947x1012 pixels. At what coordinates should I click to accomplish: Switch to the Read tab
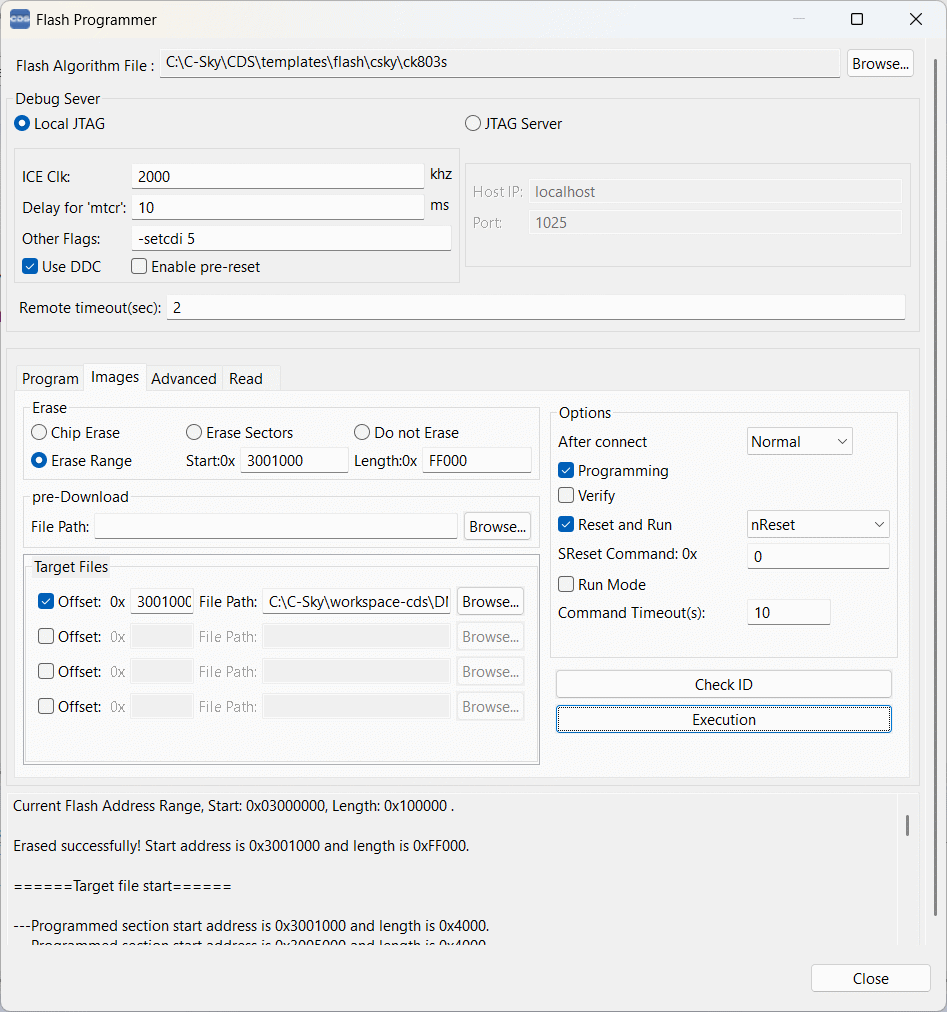click(245, 379)
